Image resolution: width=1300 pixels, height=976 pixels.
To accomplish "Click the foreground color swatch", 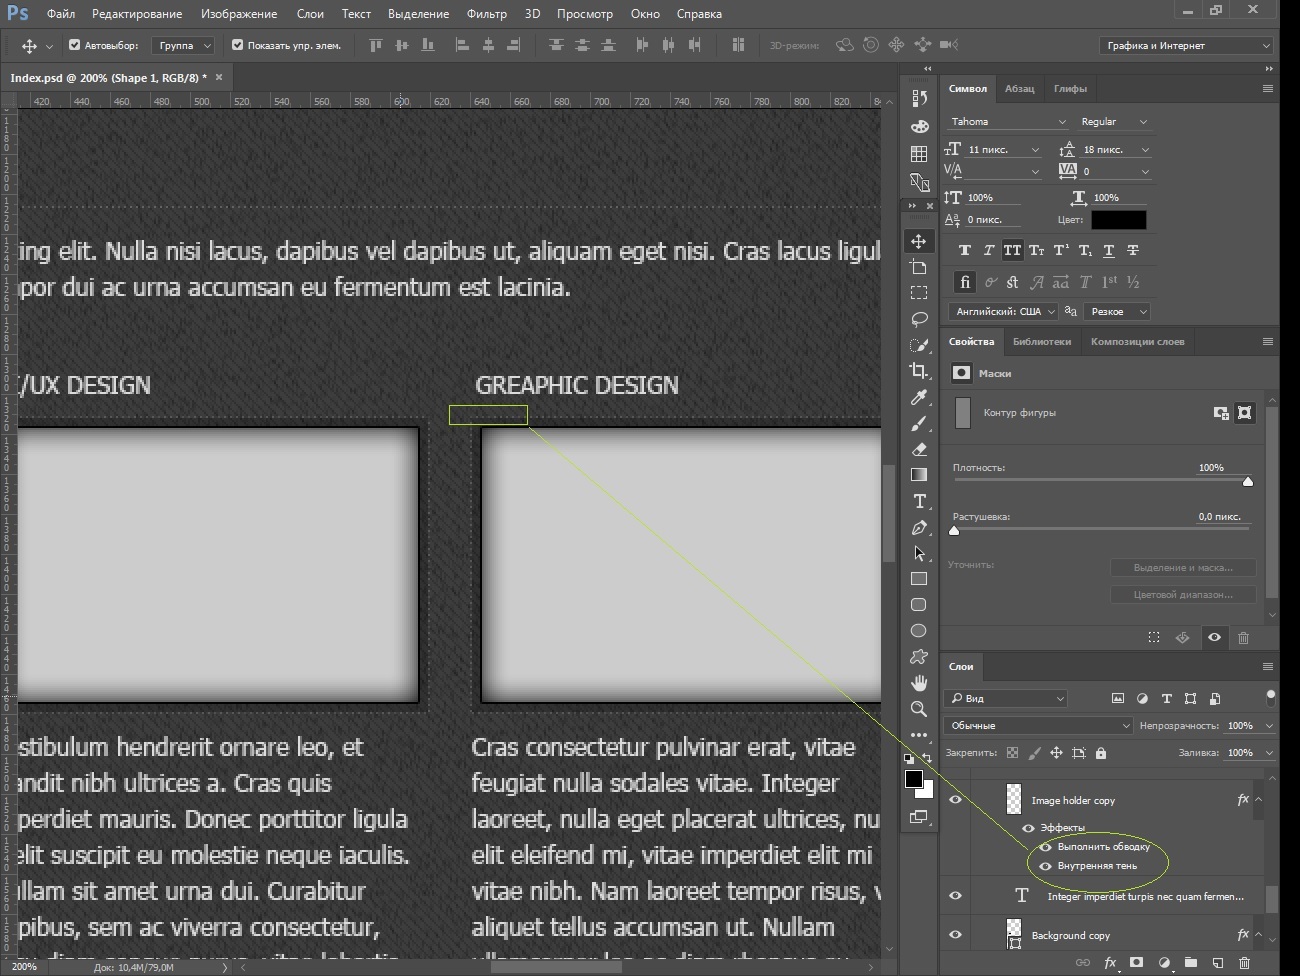I will (x=913, y=779).
